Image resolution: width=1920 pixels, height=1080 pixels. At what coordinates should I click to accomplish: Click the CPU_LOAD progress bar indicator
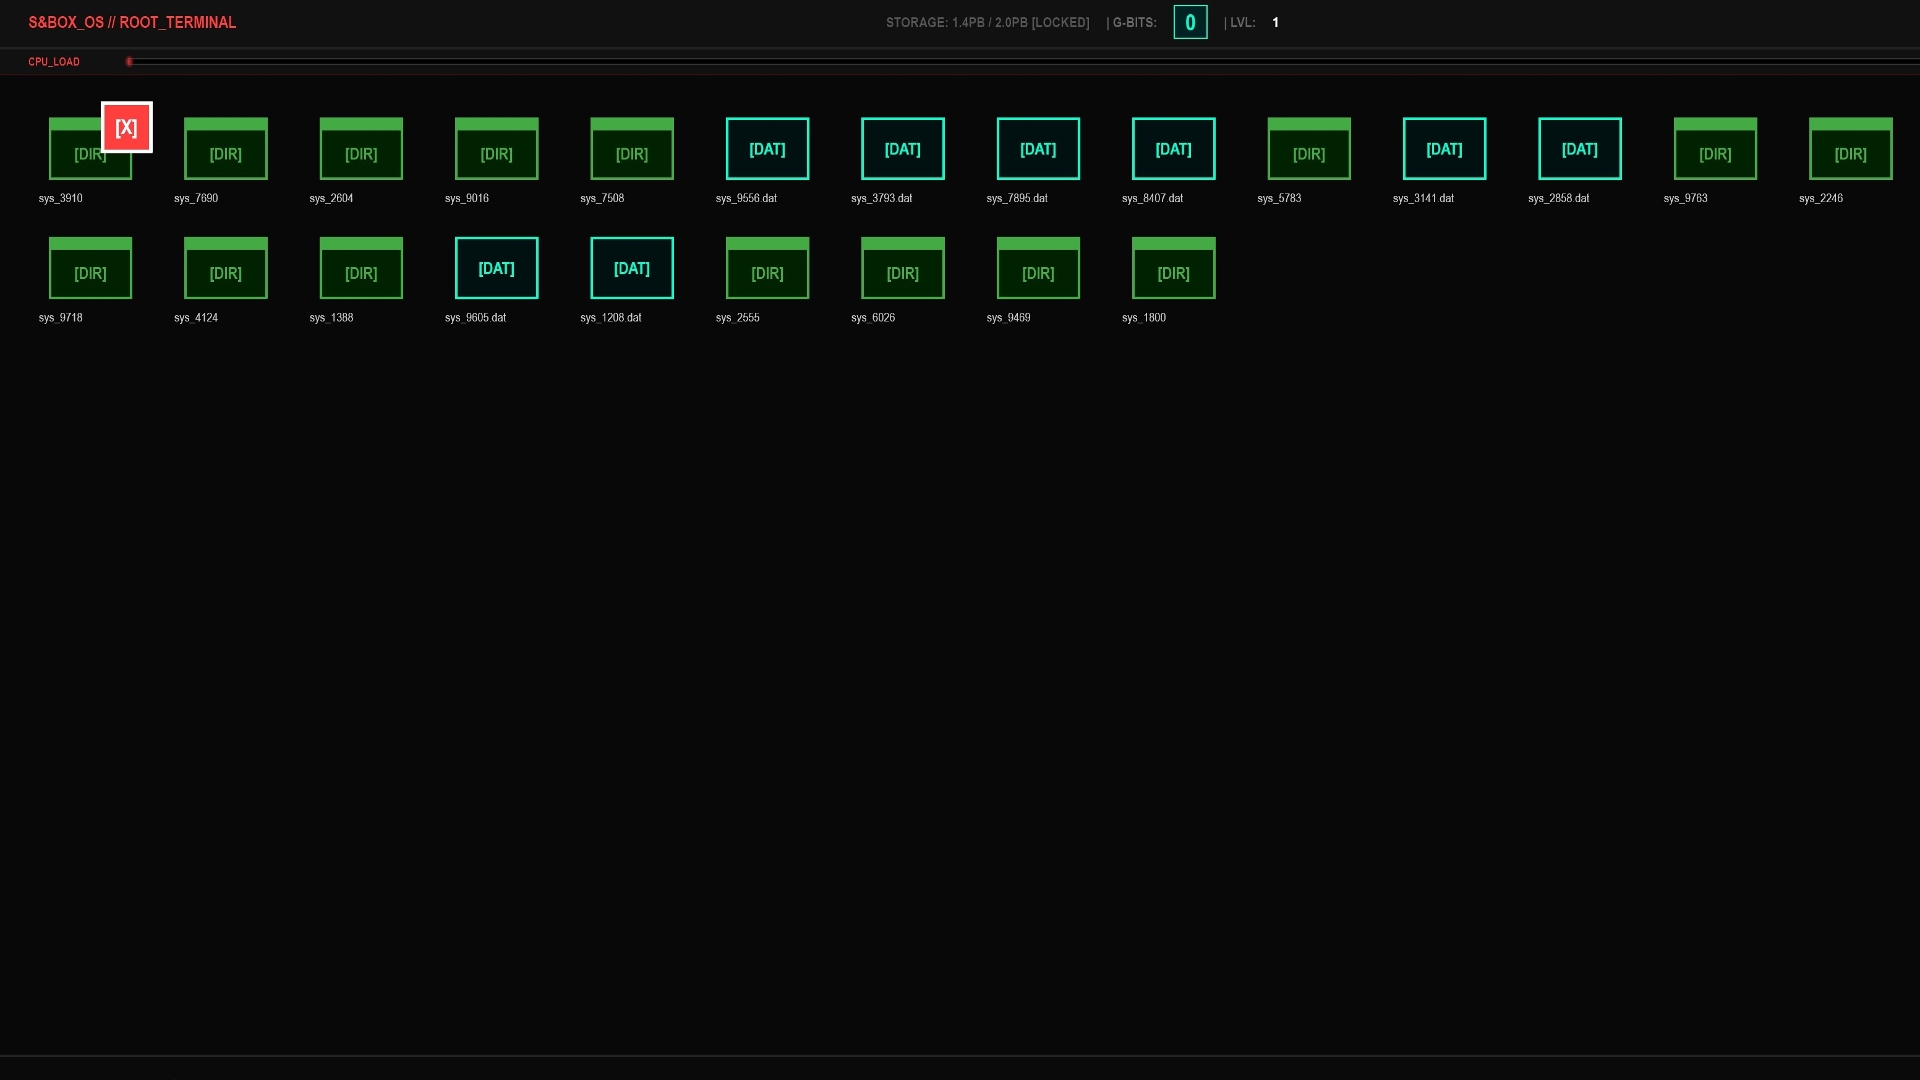pyautogui.click(x=130, y=62)
